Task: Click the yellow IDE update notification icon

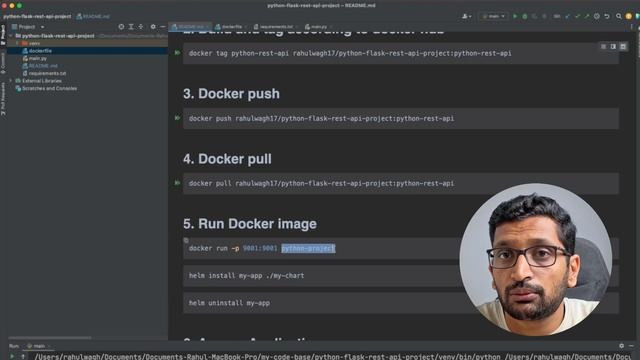Action: pos(629,16)
